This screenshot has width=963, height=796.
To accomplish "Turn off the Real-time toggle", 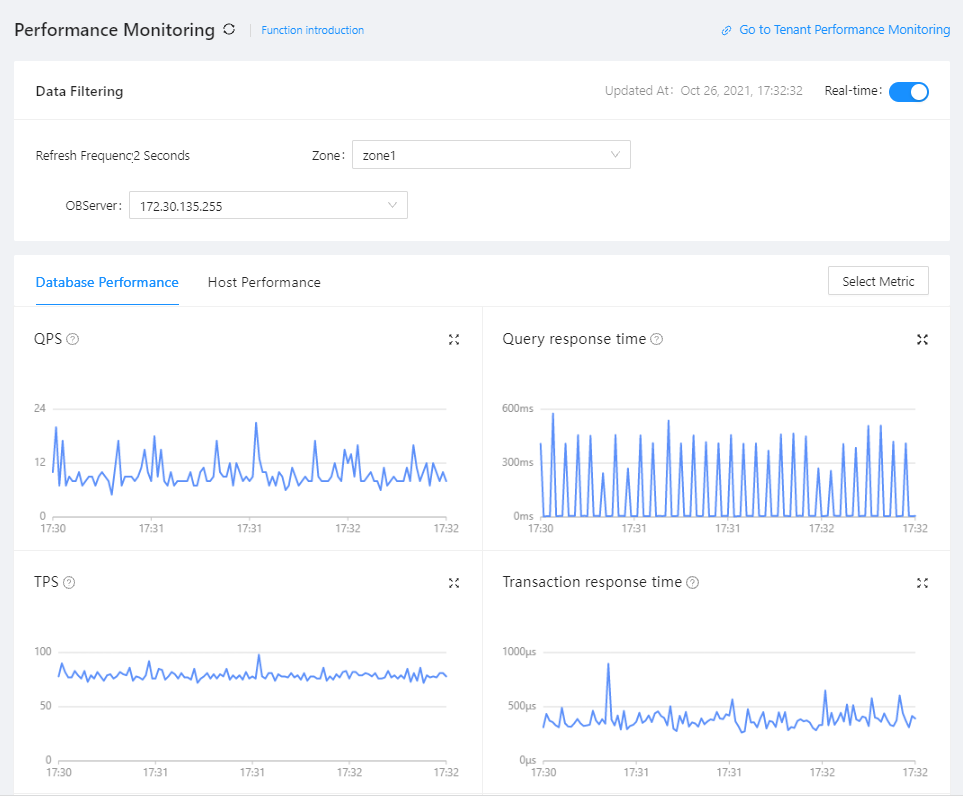I will click(x=908, y=92).
